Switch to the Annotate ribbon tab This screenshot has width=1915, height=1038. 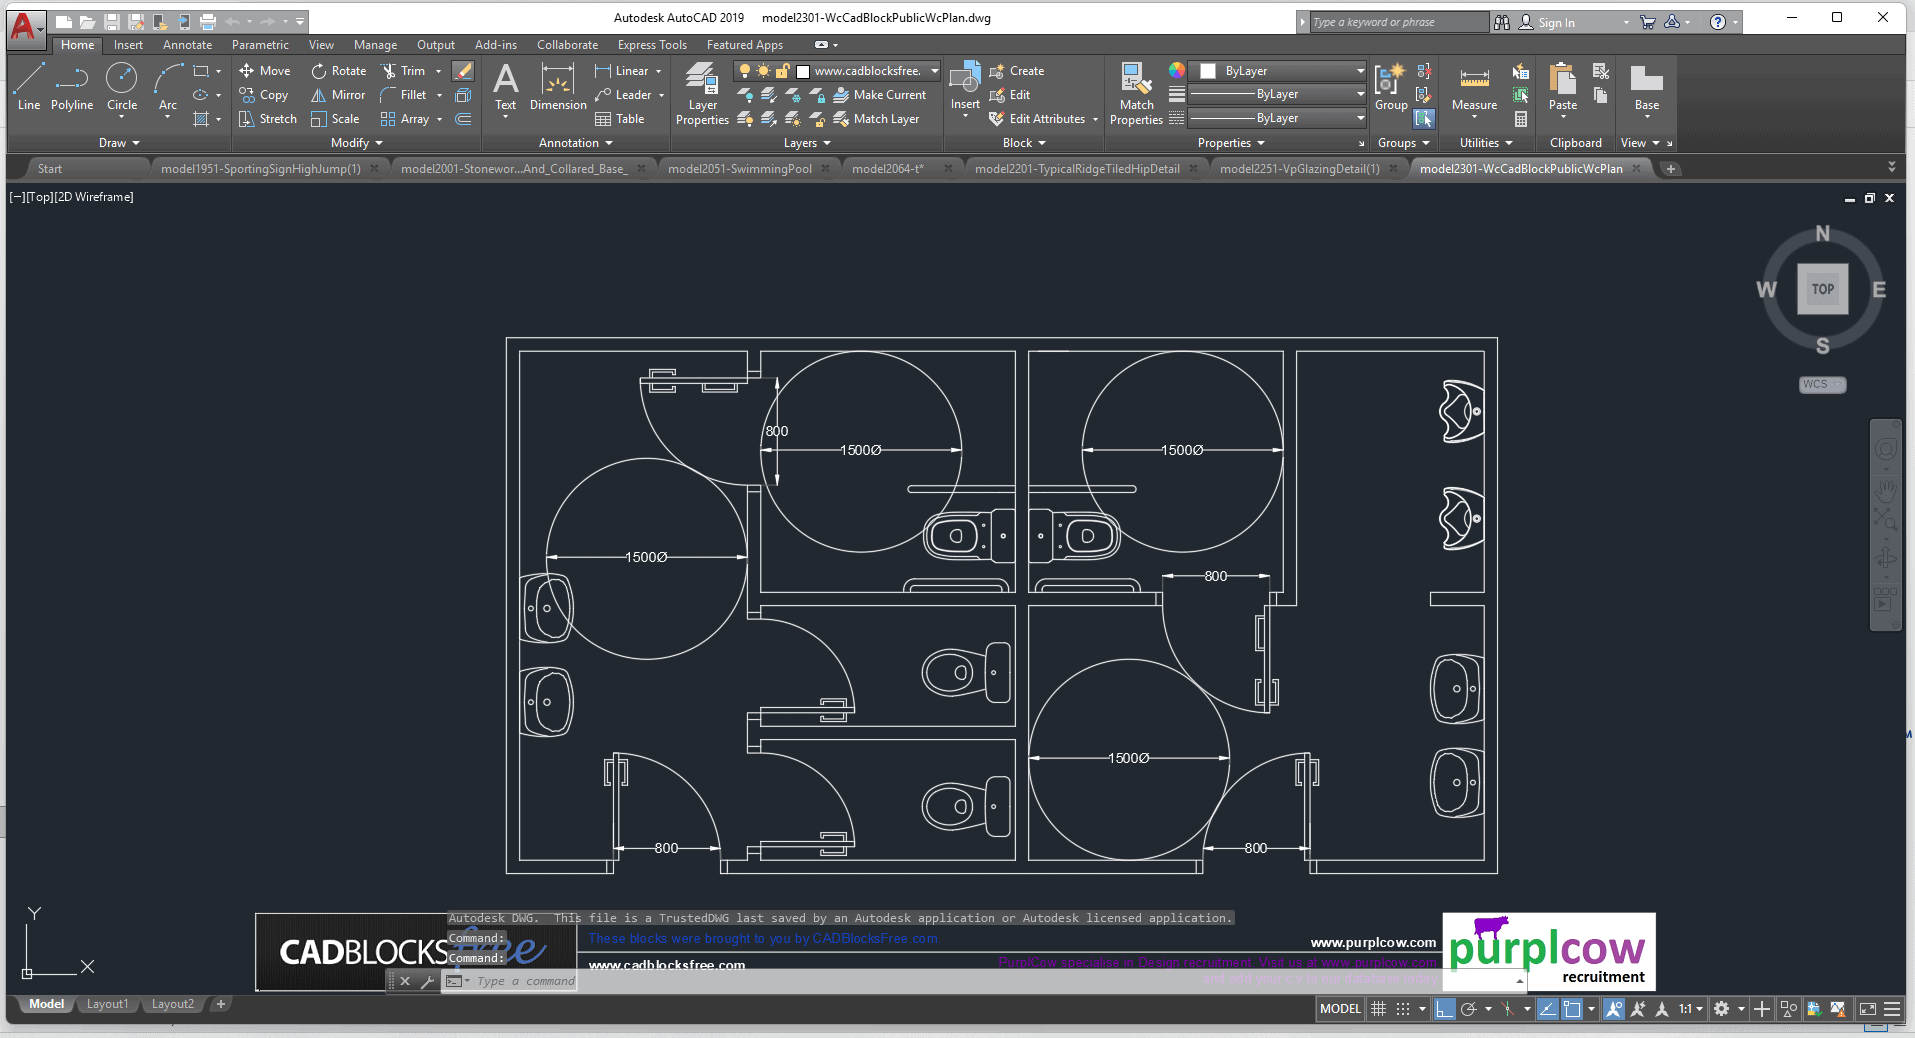pos(187,45)
